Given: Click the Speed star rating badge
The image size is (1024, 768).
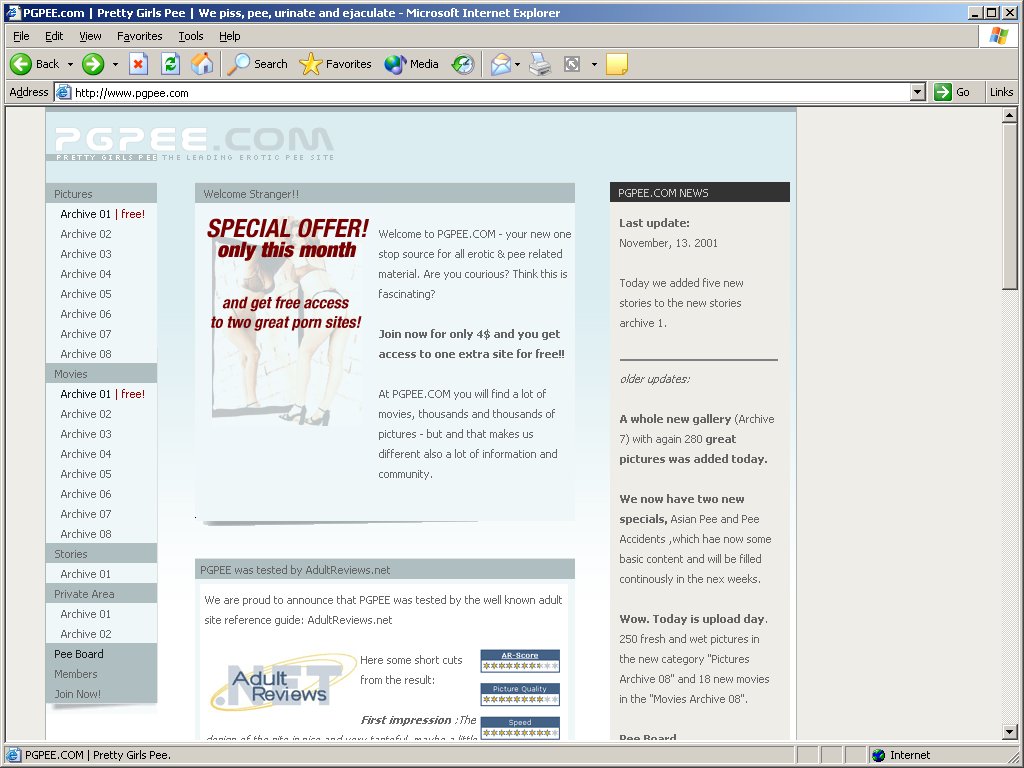Looking at the screenshot, I should tap(520, 728).
